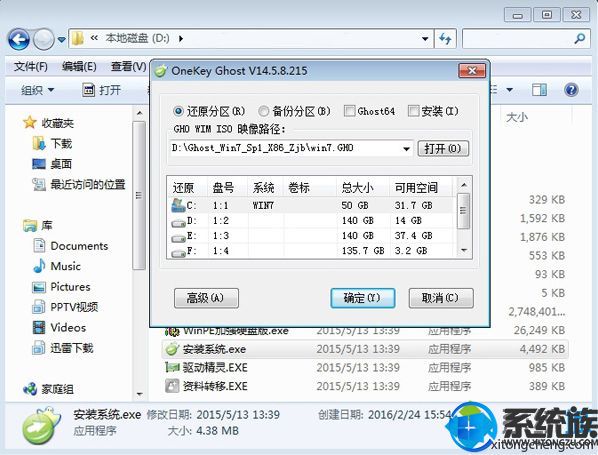The height and width of the screenshot is (455, 598).
Task: Expand the address bar history dropdown
Action: click(x=425, y=39)
